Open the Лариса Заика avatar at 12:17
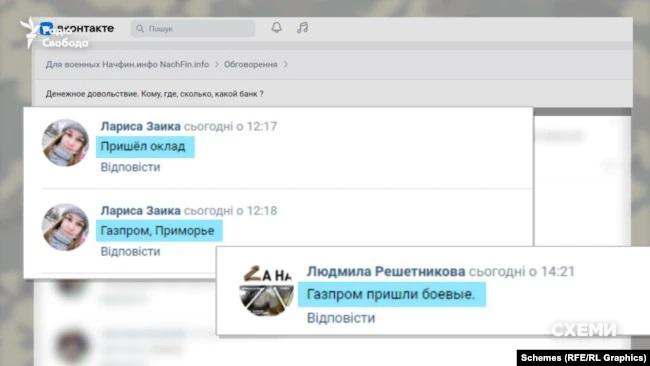This screenshot has width=650, height=366. pyautogui.click(x=65, y=143)
